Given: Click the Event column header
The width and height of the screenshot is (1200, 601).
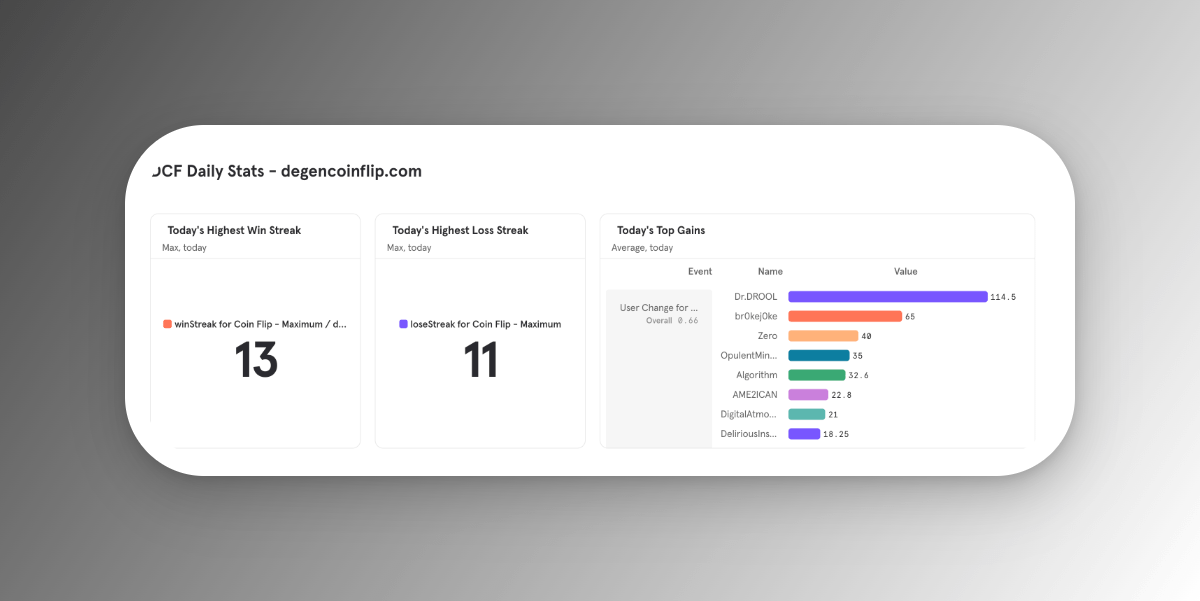Looking at the screenshot, I should [x=700, y=272].
